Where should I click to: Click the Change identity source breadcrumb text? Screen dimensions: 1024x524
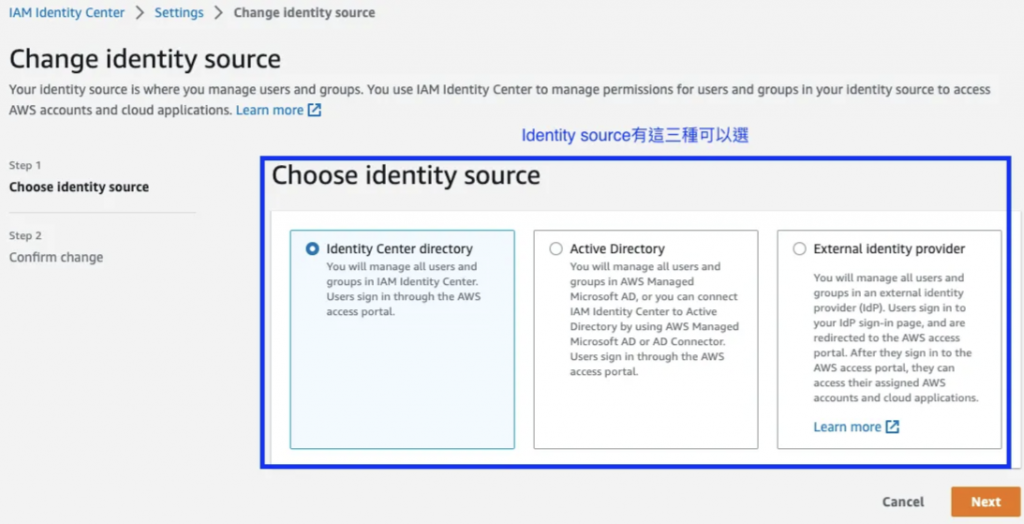(x=304, y=12)
